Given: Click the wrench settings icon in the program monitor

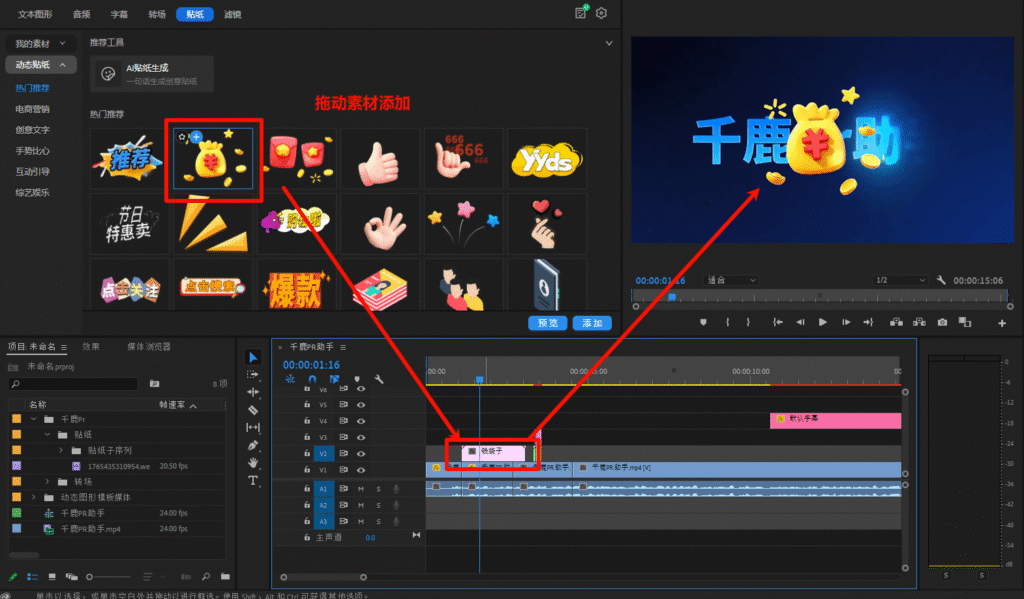Looking at the screenshot, I should [x=941, y=280].
